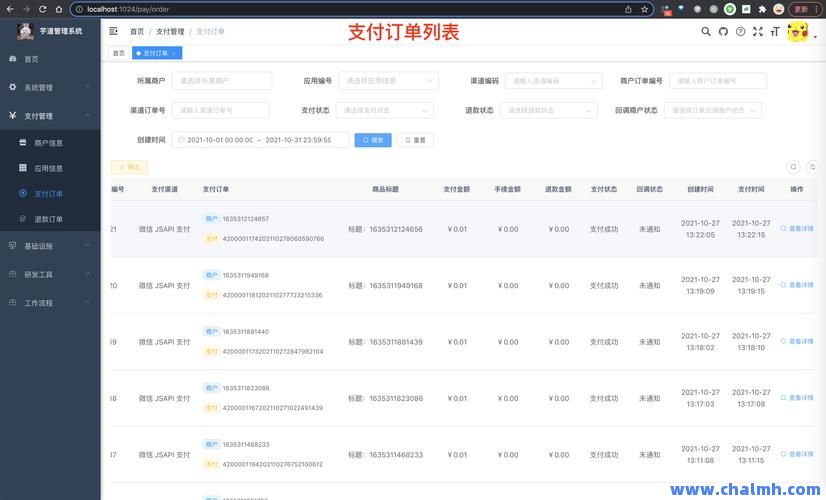Share the page from the address bar icon

[x=628, y=9]
